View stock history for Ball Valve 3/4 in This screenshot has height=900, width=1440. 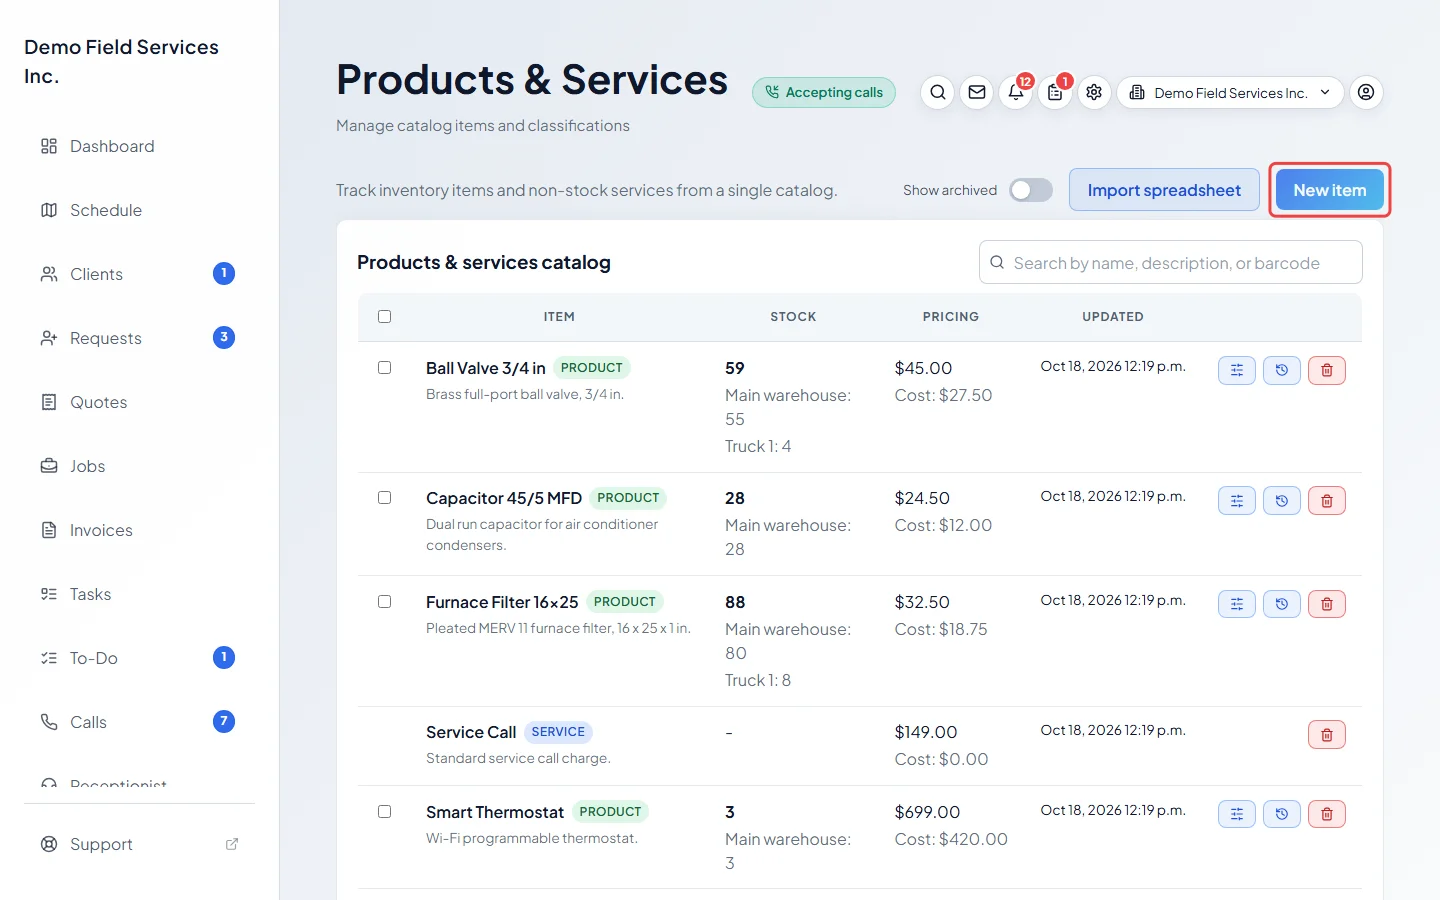[1282, 371]
